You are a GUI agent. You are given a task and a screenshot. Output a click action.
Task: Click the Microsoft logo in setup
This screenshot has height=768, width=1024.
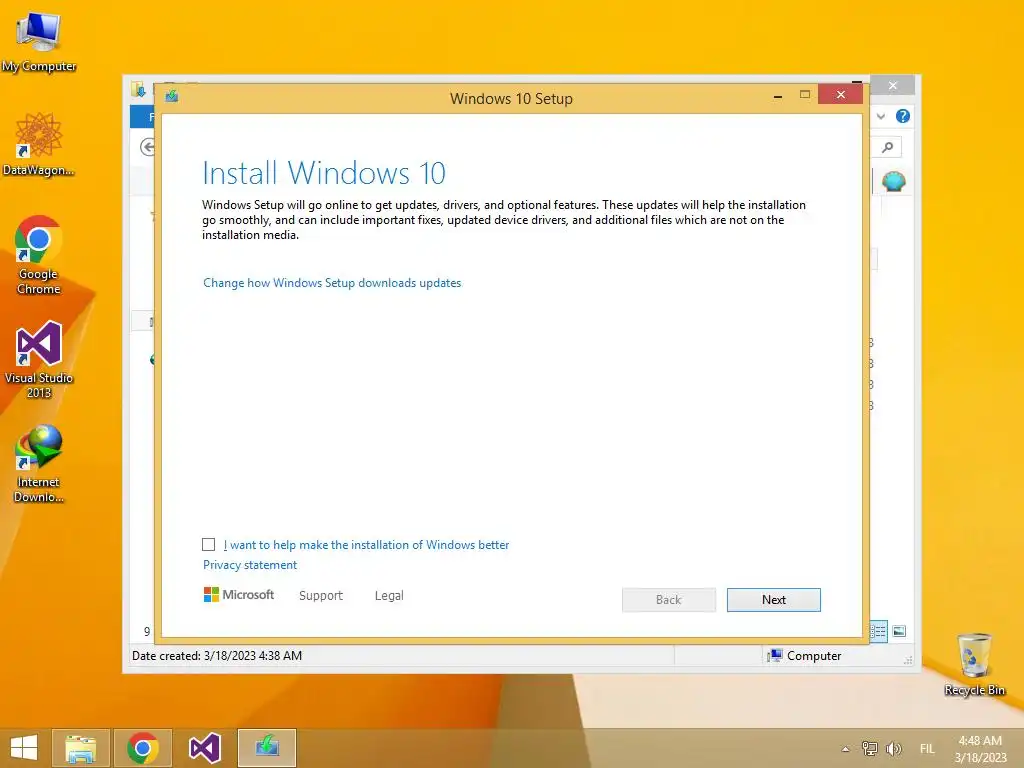click(239, 594)
